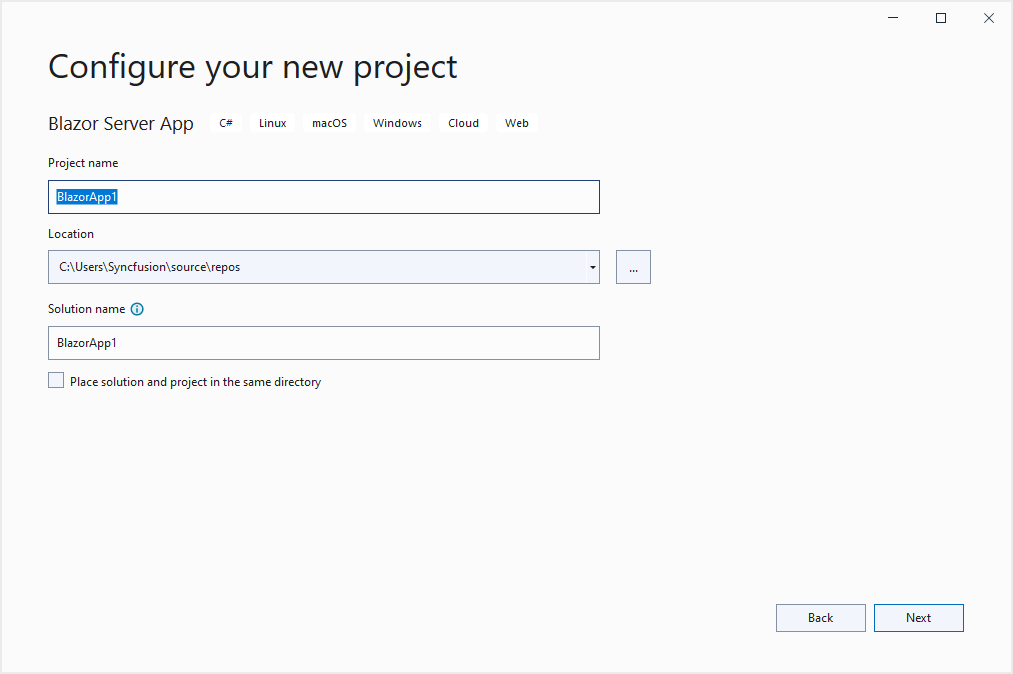Expand the Location dropdown arrow

592,267
